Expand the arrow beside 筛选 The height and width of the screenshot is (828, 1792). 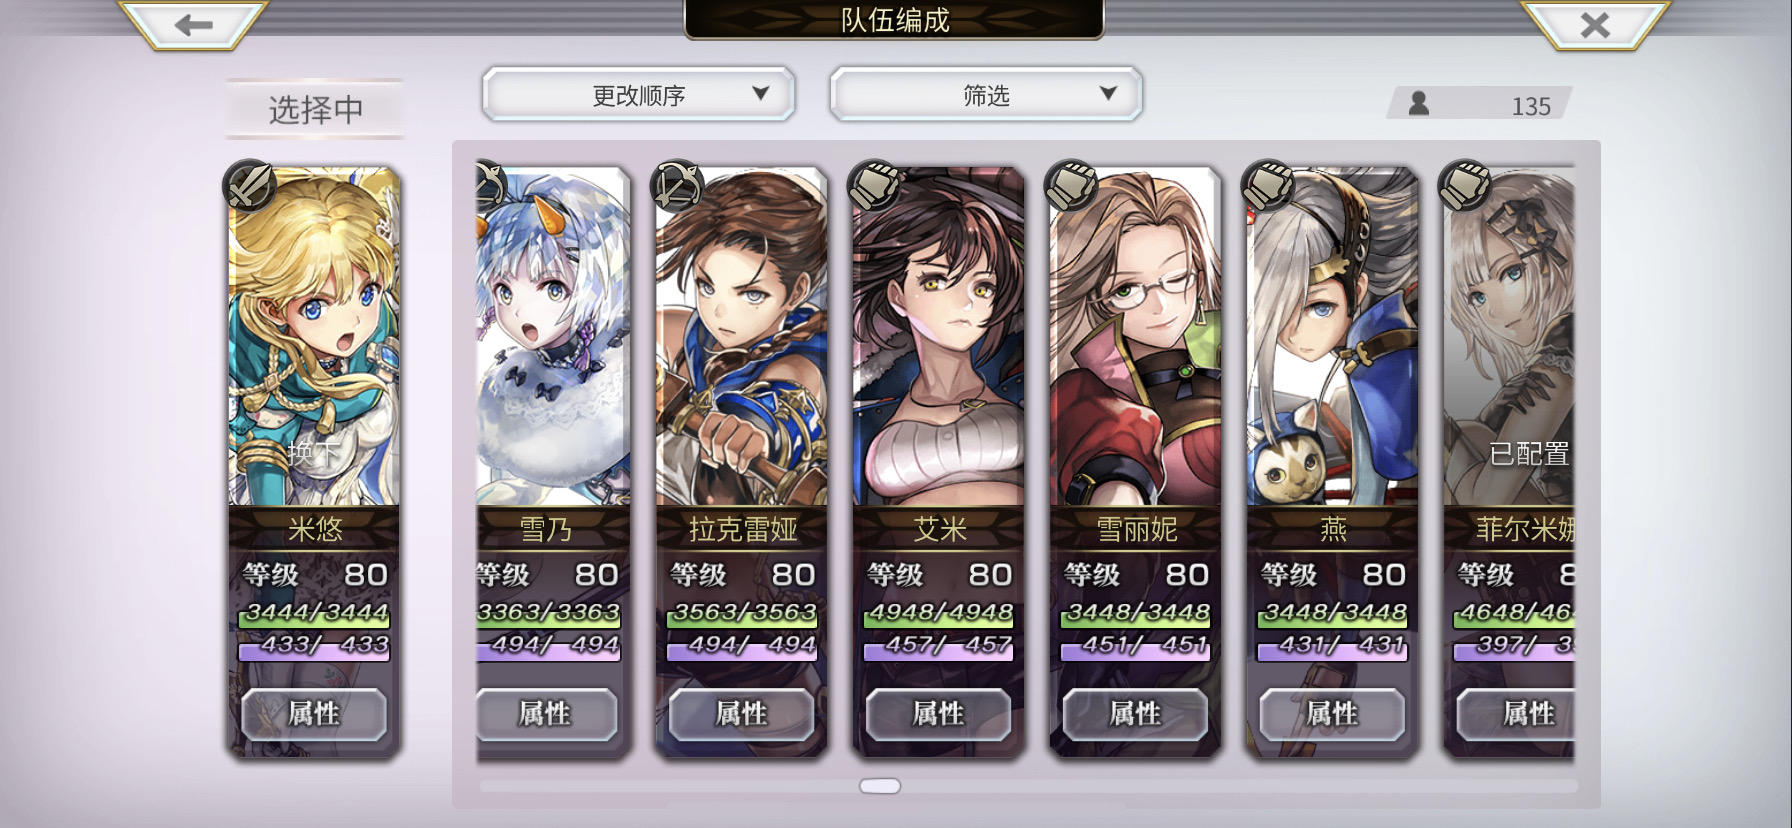[x=1108, y=93]
